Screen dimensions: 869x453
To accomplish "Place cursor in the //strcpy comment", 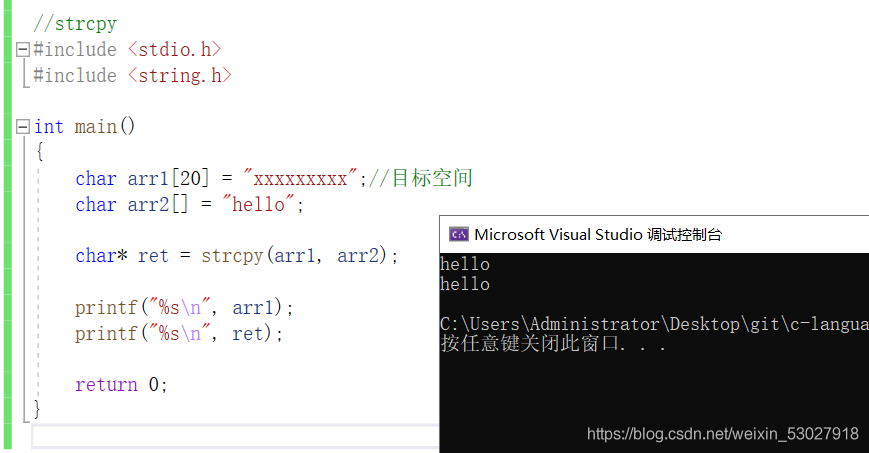I will pyautogui.click(x=75, y=24).
